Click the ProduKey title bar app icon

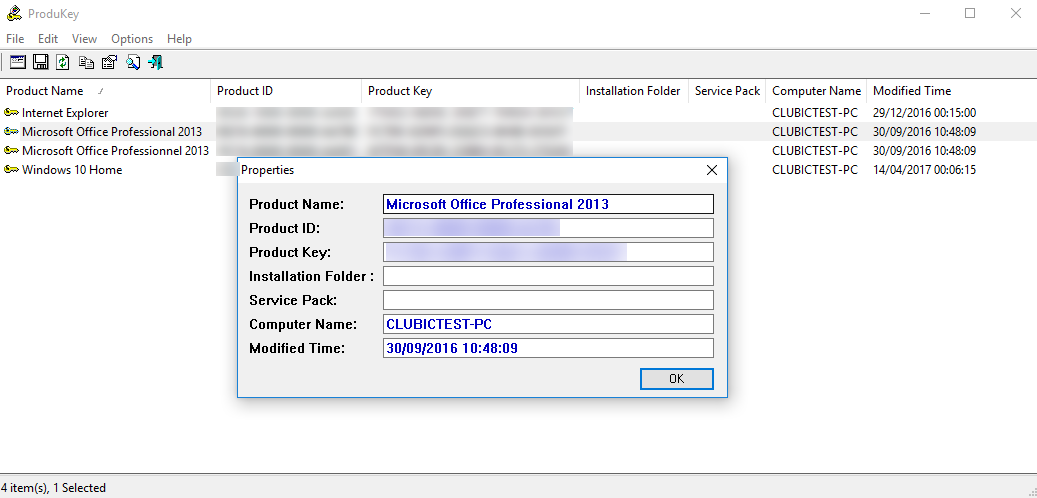click(x=13, y=13)
